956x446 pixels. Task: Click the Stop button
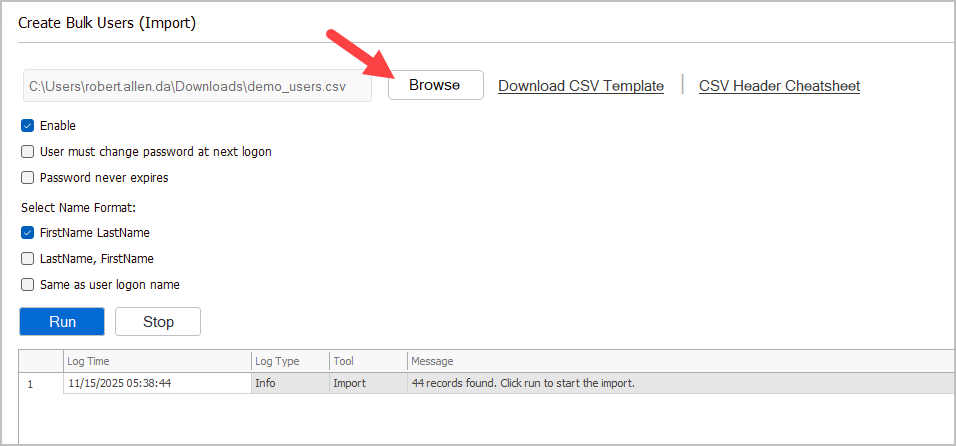pos(158,322)
